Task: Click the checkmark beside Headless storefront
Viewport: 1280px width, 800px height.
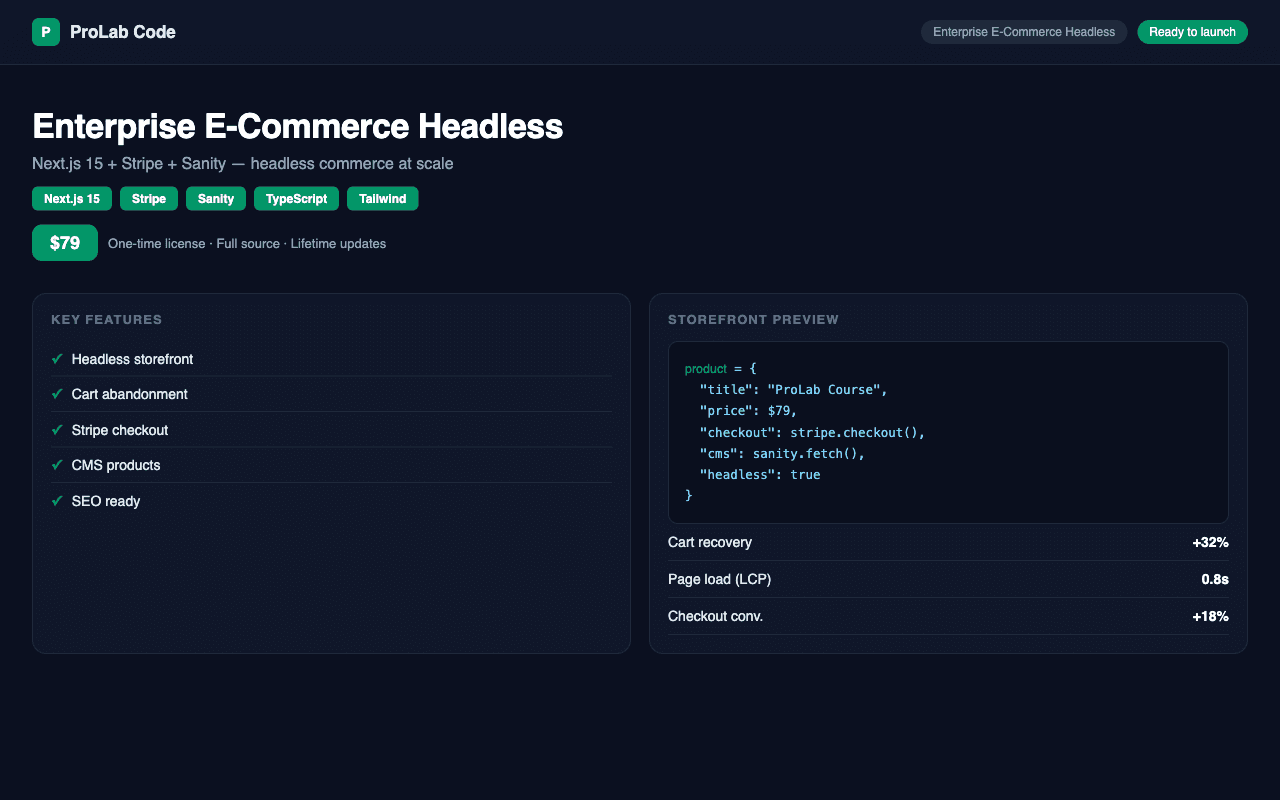Action: click(57, 359)
